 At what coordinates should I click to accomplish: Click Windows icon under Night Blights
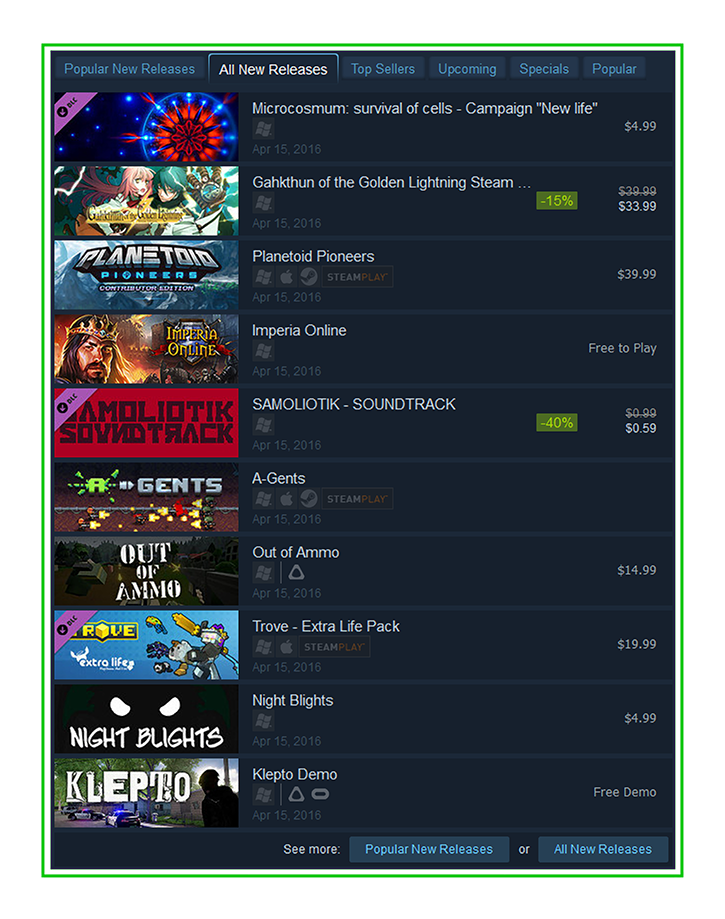(263, 721)
